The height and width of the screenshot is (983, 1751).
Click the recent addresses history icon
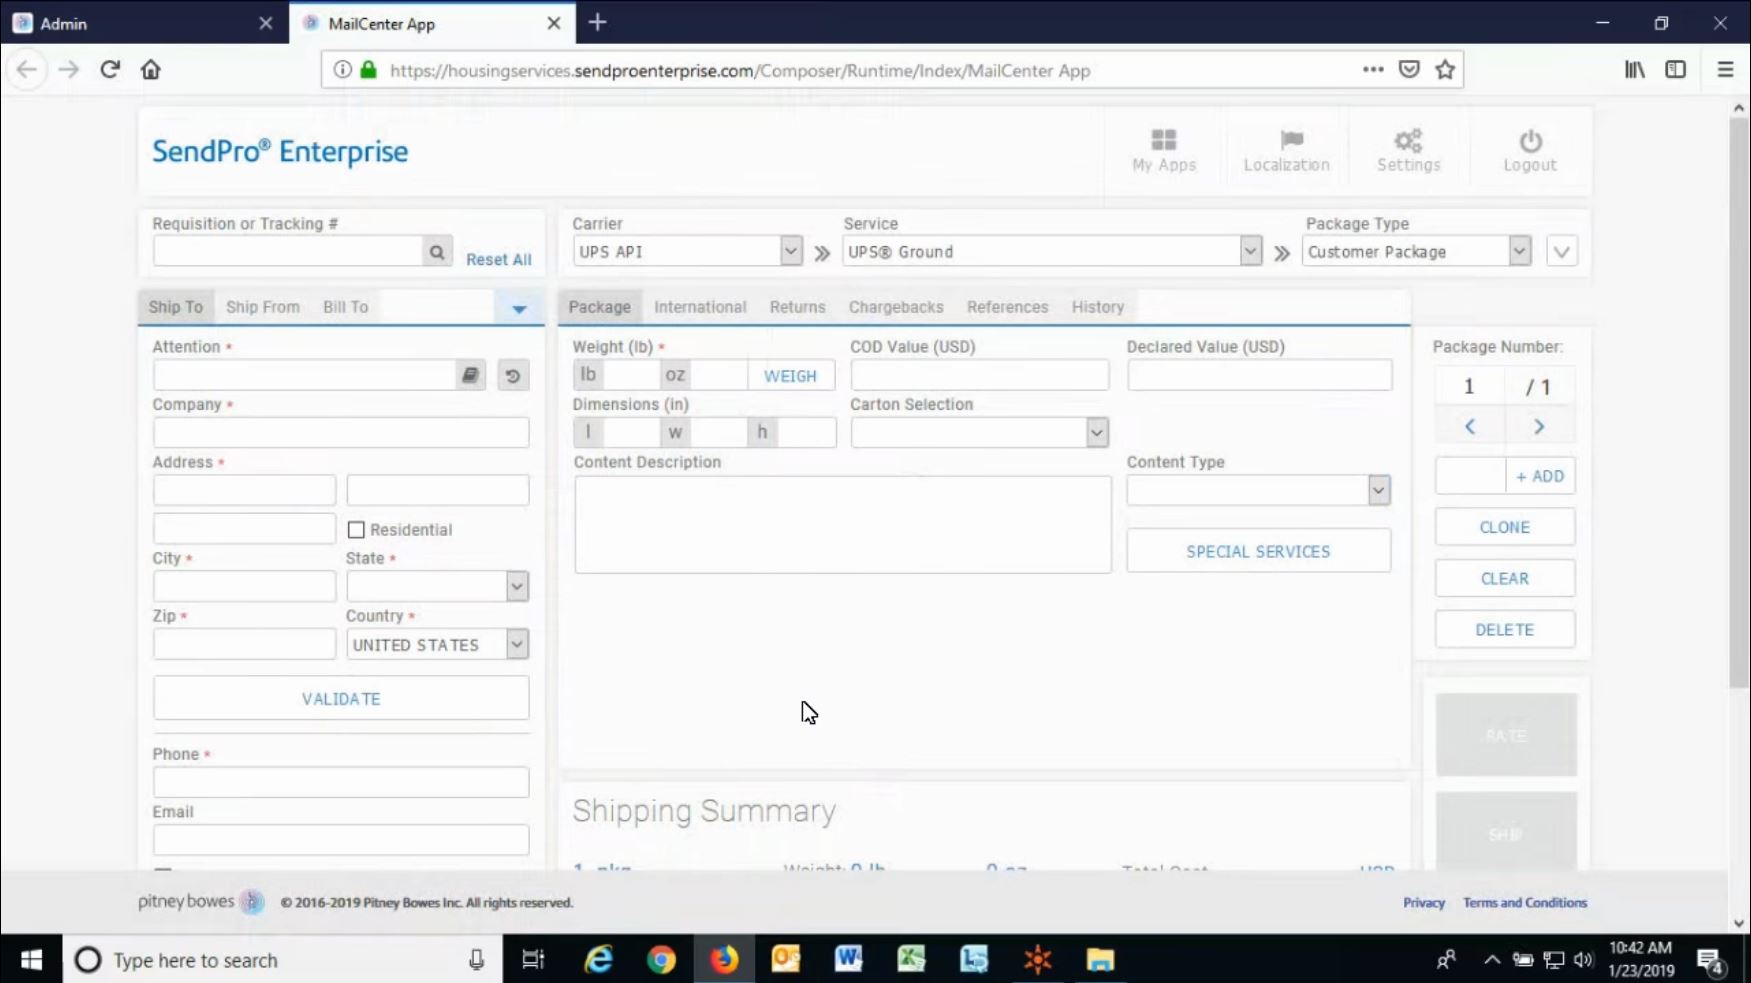click(513, 376)
